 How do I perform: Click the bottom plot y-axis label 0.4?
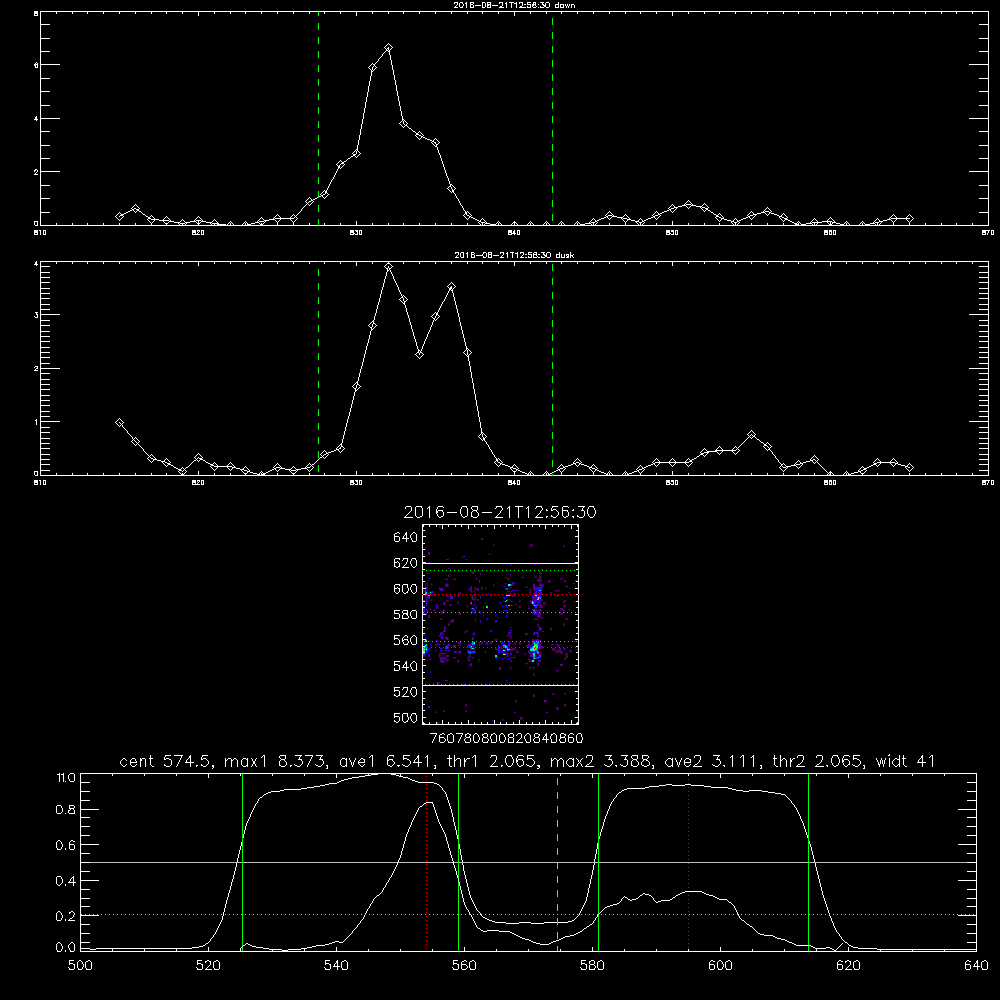coord(65,881)
